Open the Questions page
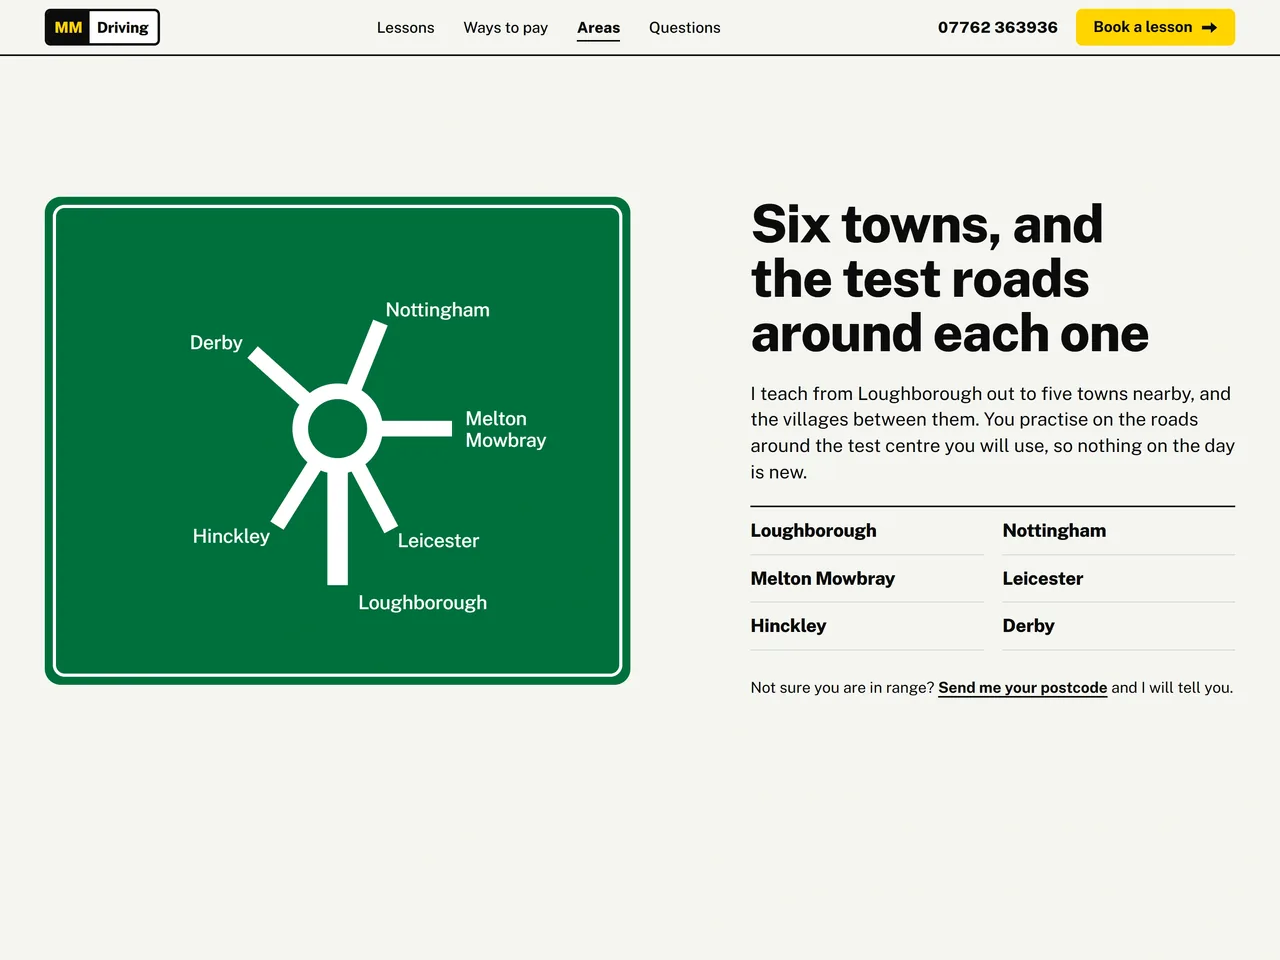 684,27
